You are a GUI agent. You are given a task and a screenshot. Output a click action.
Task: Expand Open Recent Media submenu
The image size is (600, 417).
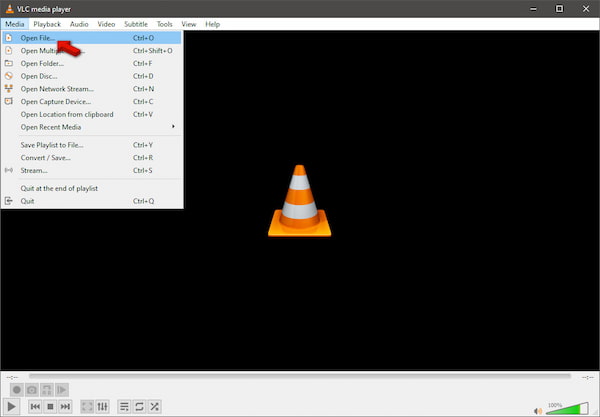[92, 127]
